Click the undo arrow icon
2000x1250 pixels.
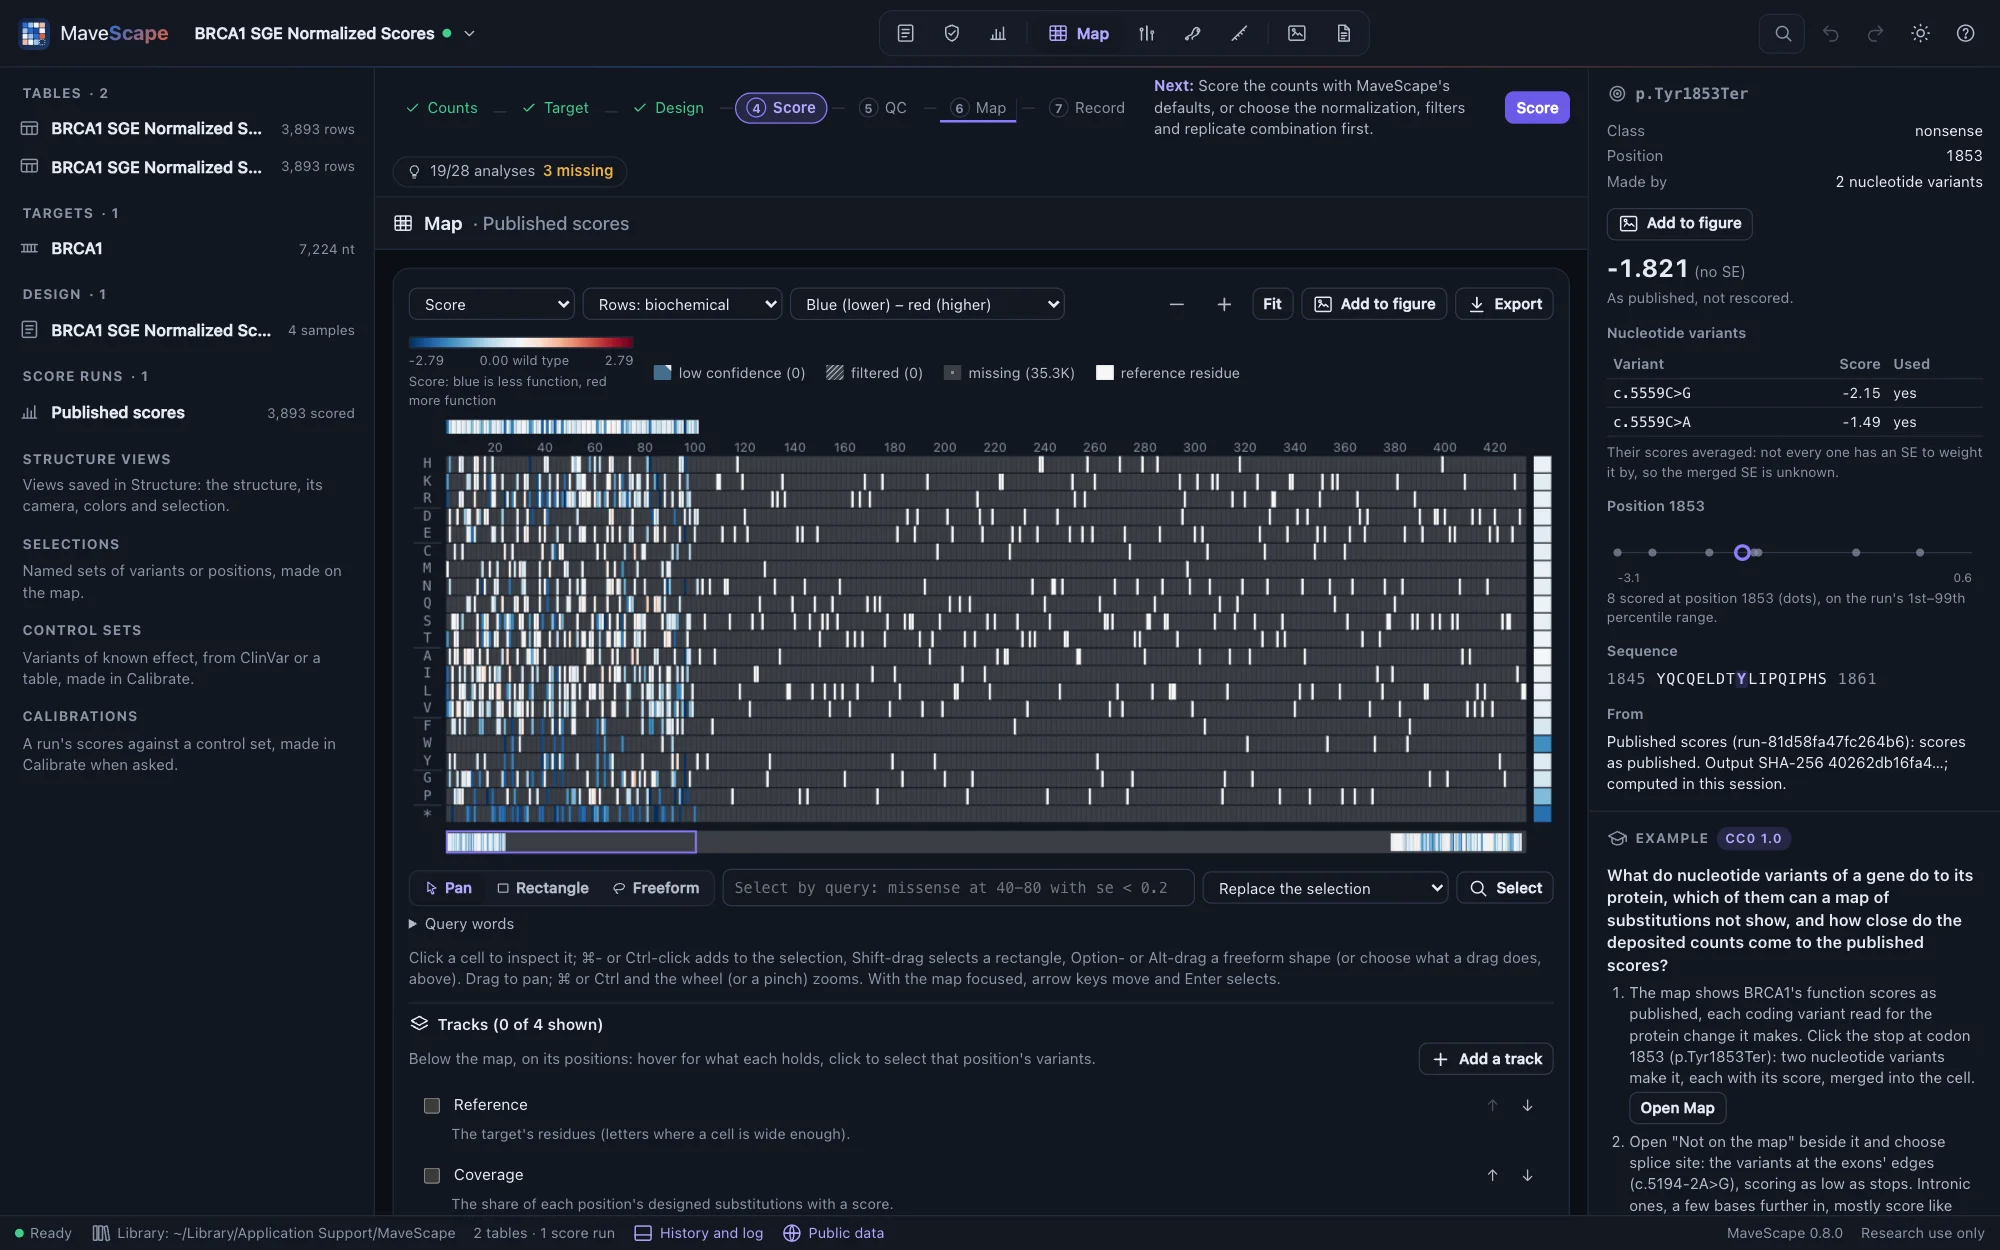[x=1830, y=33]
